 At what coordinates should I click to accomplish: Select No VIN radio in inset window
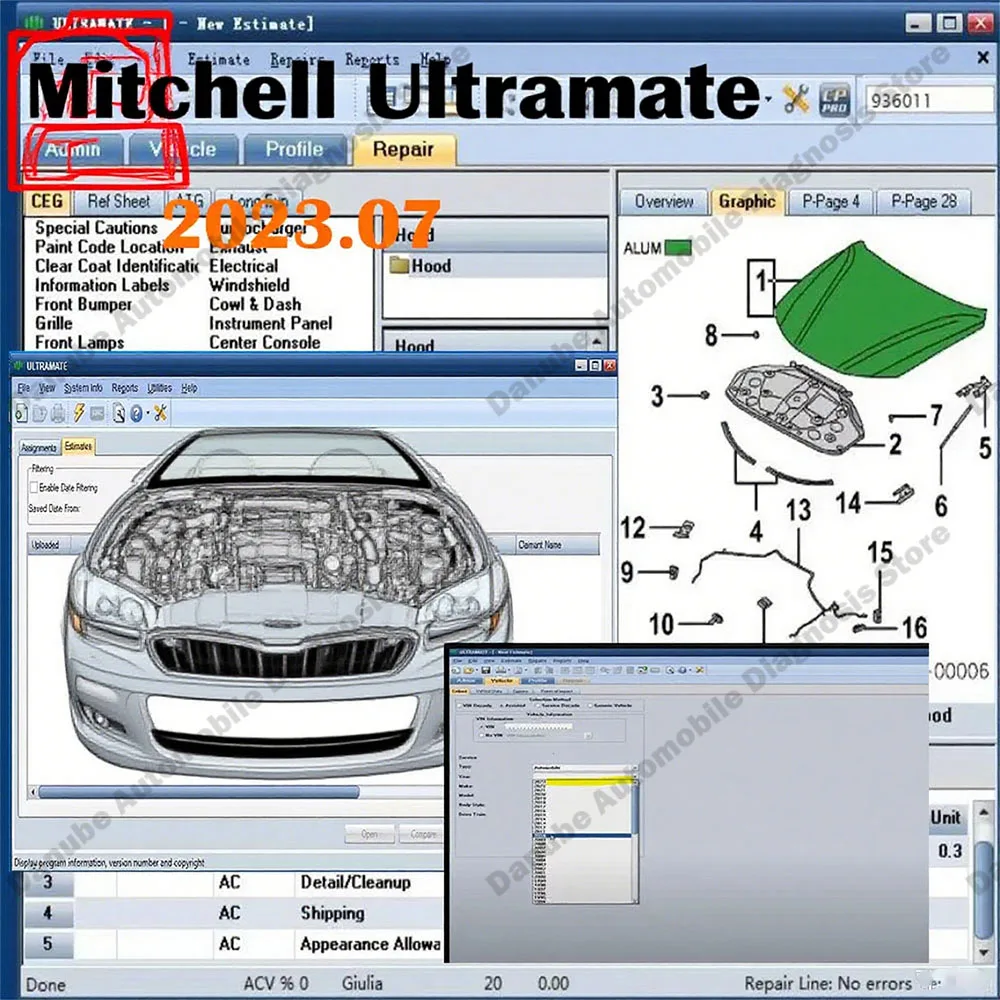coord(482,735)
